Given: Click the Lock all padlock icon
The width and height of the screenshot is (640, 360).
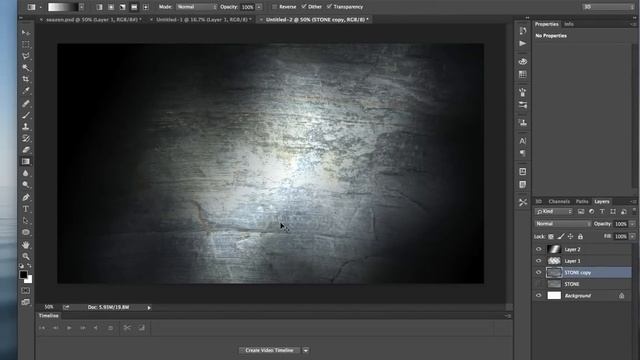Looking at the screenshot, I should [580, 236].
